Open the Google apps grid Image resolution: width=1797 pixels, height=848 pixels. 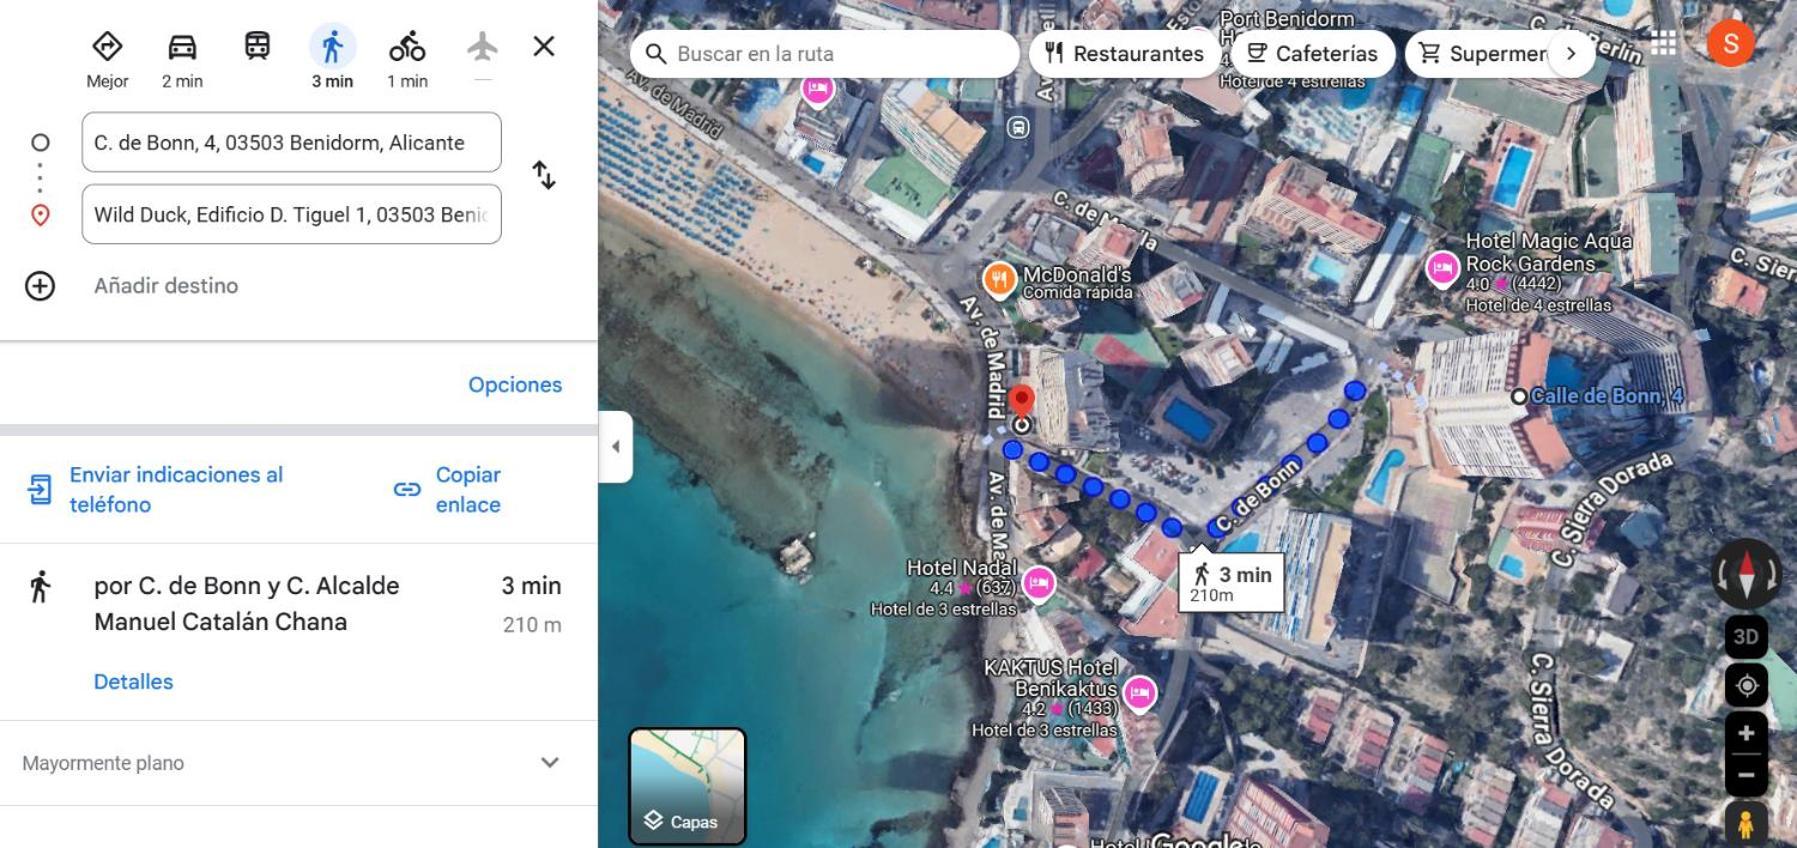pos(1664,43)
